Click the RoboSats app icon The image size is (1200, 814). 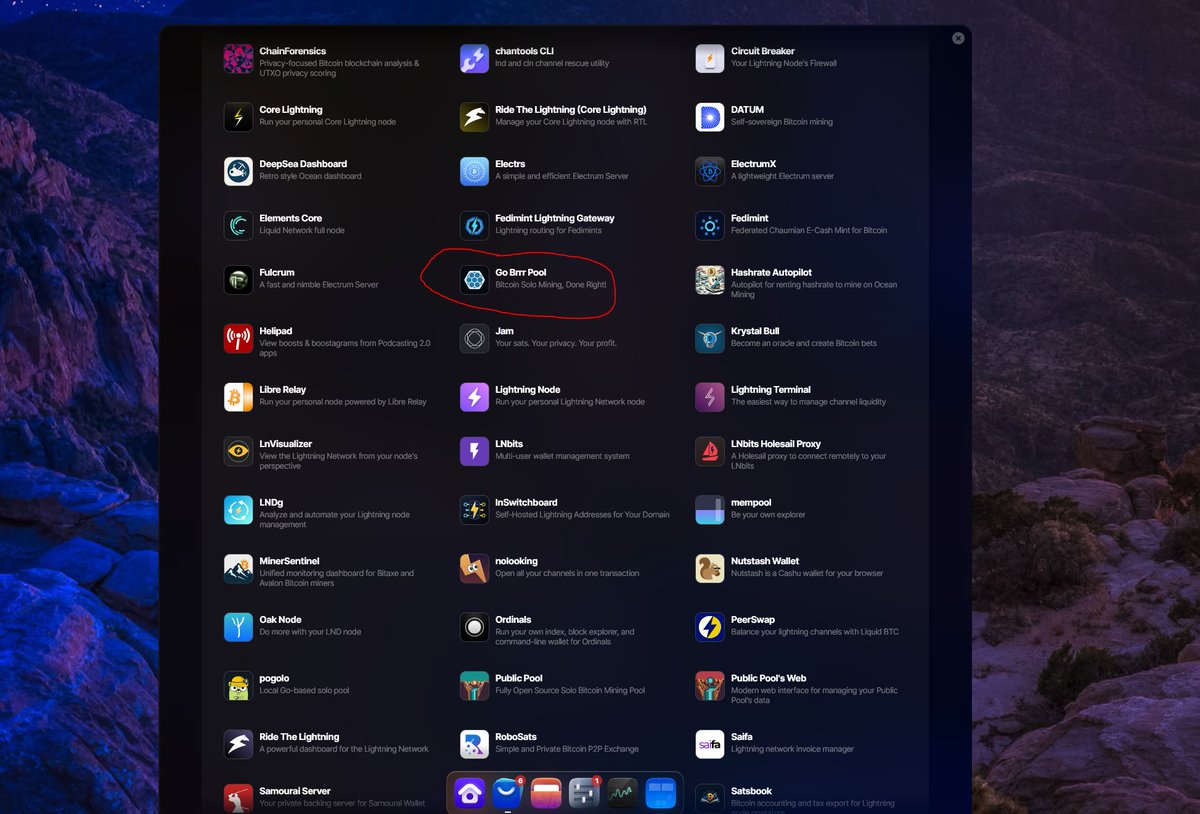[474, 744]
